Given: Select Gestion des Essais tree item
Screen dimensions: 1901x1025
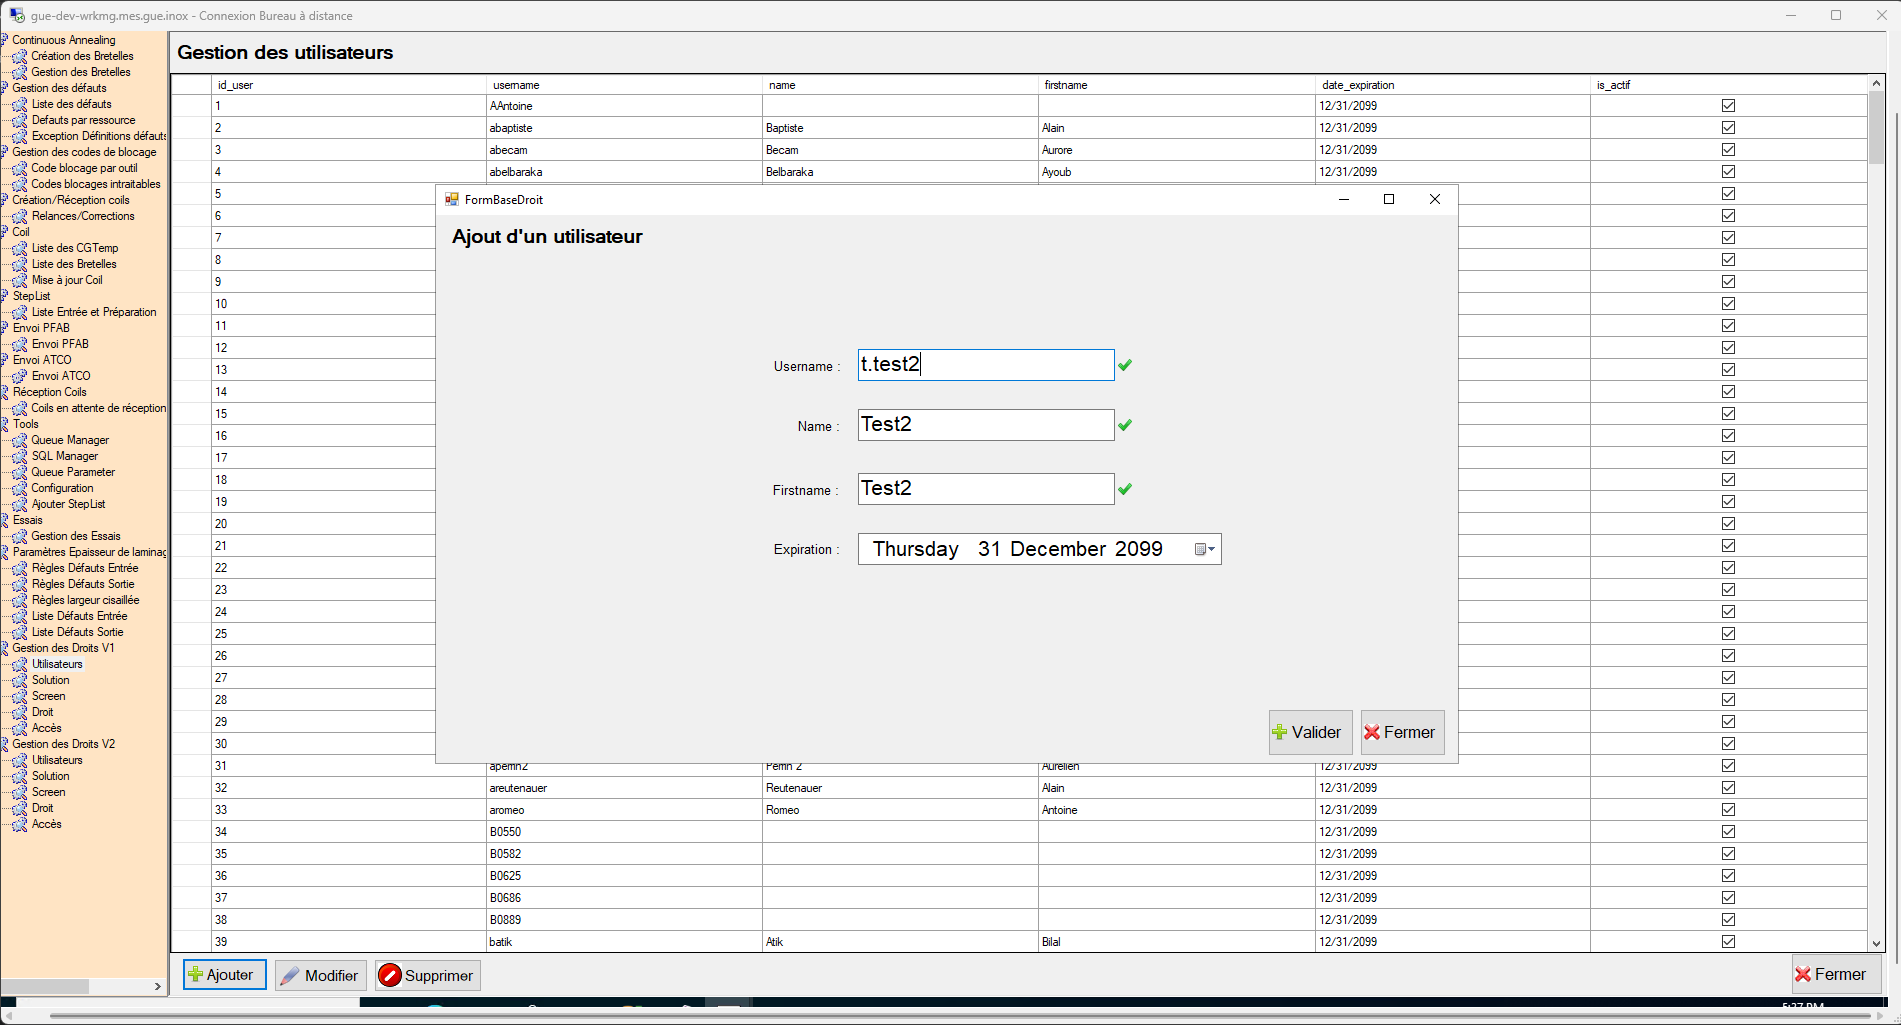Looking at the screenshot, I should click(76, 536).
